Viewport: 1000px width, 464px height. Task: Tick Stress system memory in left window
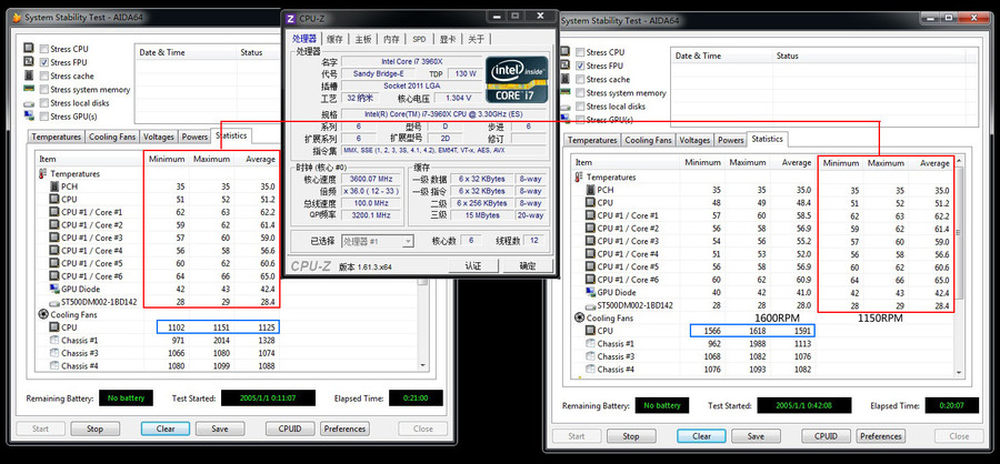44,90
